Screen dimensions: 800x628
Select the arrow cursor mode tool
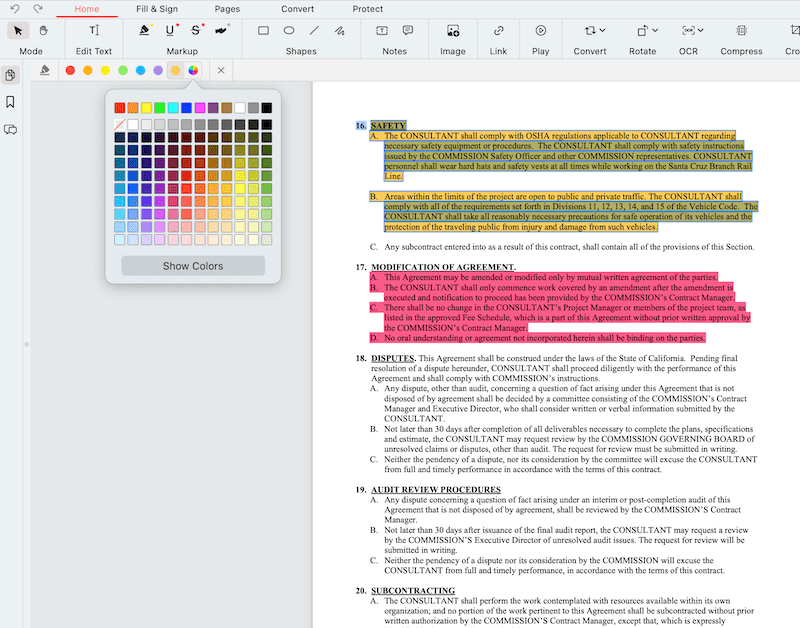point(18,31)
